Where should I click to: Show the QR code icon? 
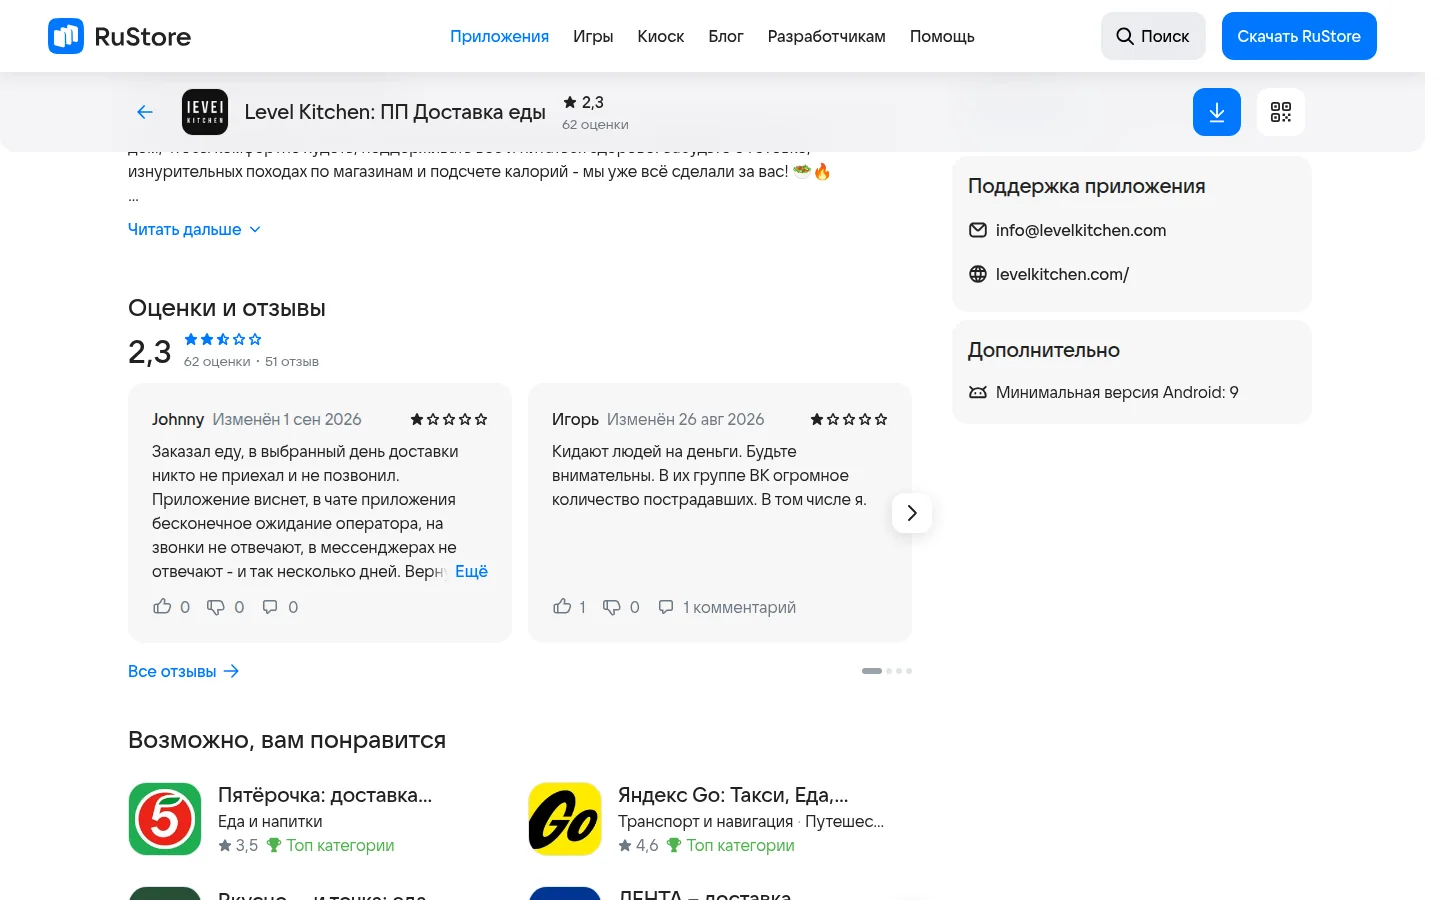coord(1281,112)
